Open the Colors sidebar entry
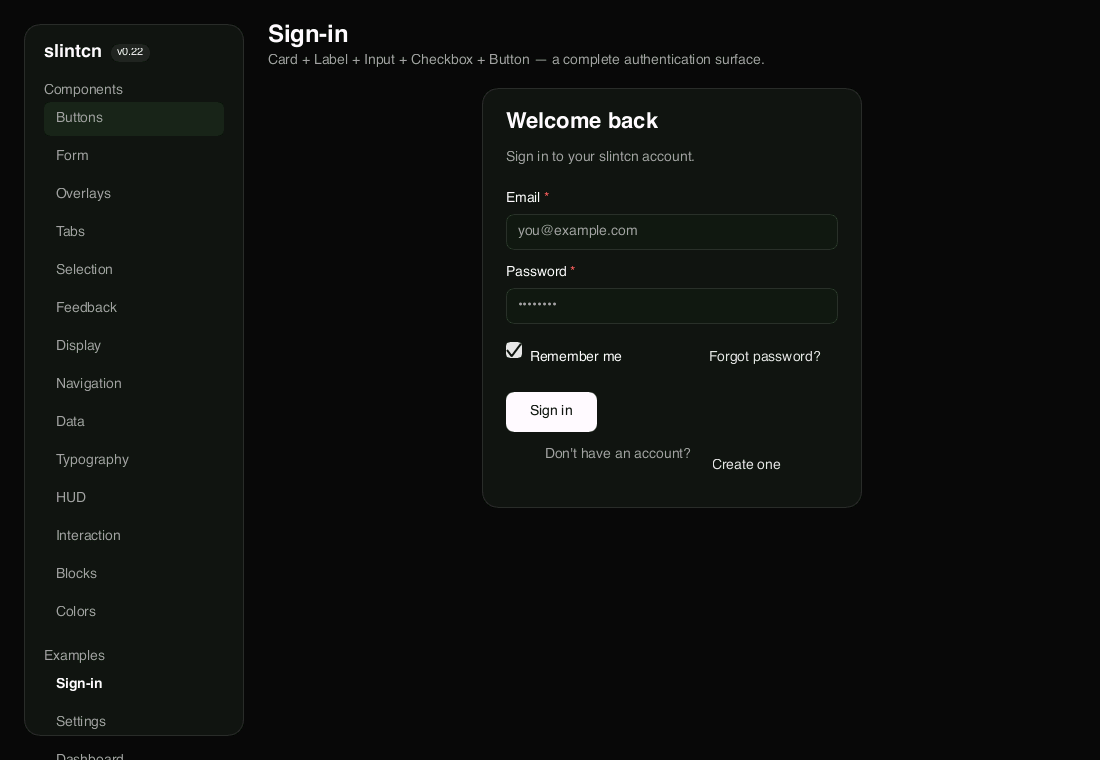This screenshot has height=760, width=1100. pos(134,611)
